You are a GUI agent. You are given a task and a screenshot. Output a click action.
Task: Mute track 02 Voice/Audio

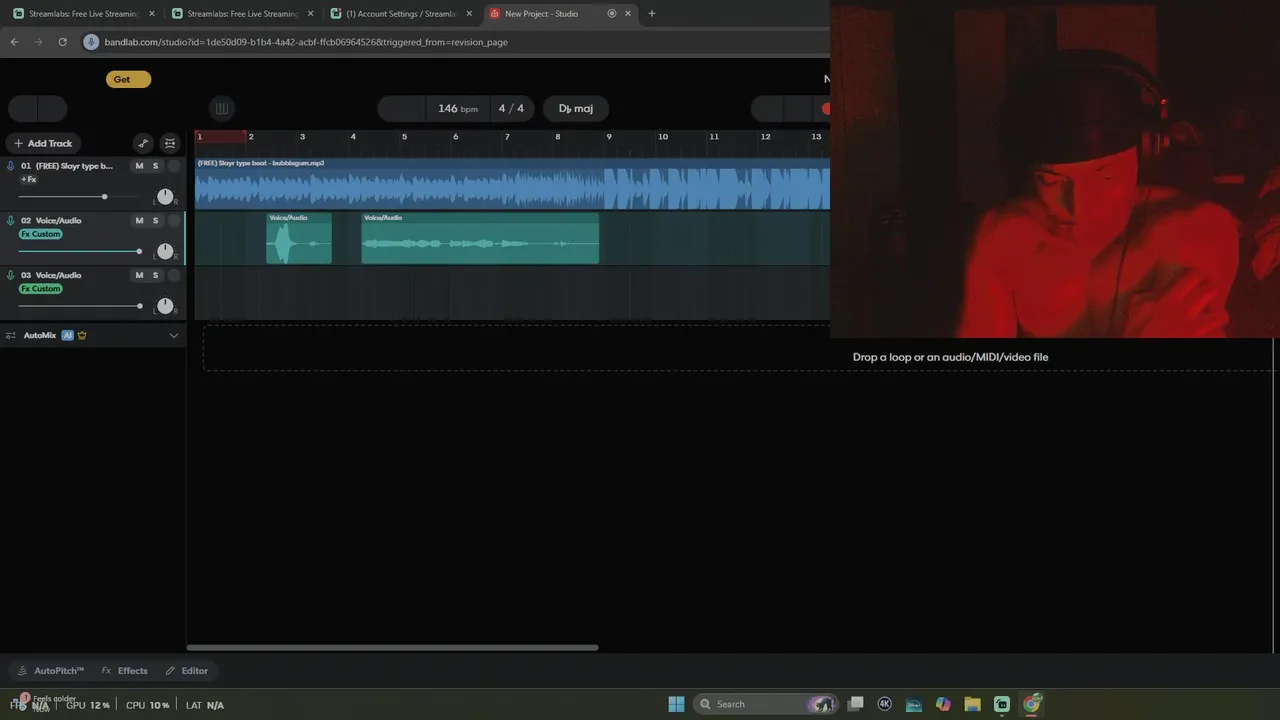coord(139,220)
